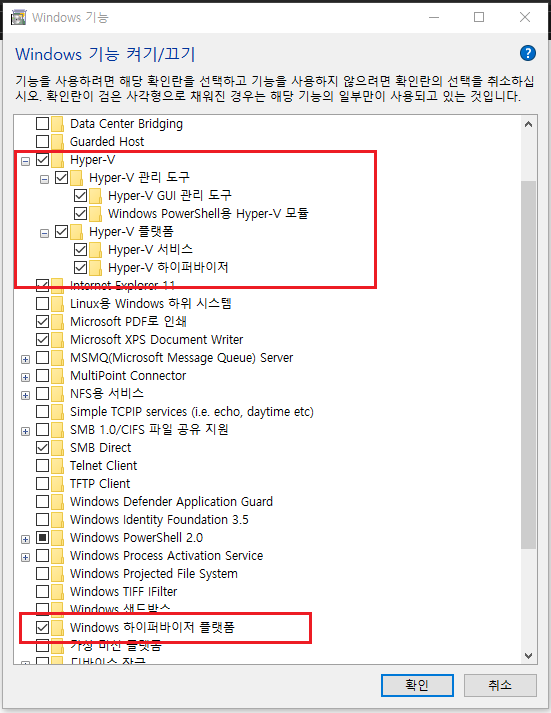This screenshot has width=551, height=713.
Task: Select the Windows 하이퍼바이저 플랫폼 label
Action: click(152, 628)
